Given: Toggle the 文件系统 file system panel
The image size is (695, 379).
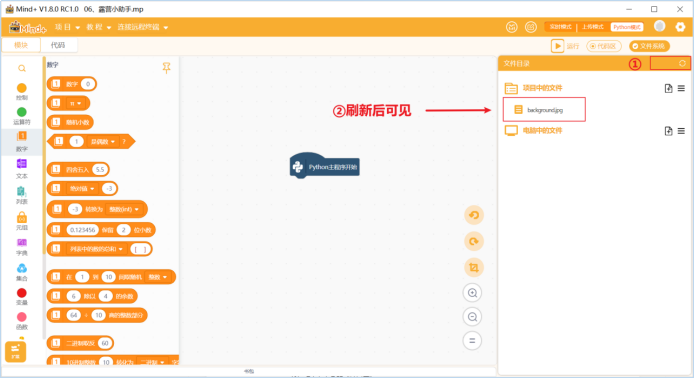Looking at the screenshot, I should 649,46.
